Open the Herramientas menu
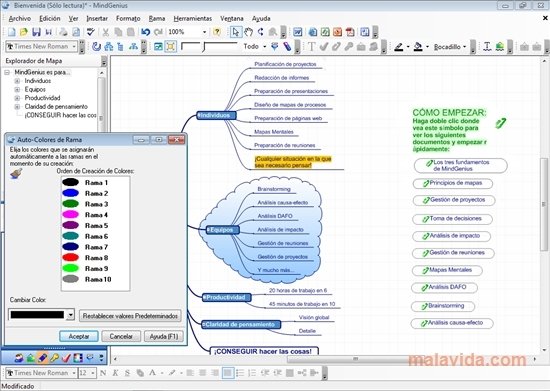The height and width of the screenshot is (391, 550). point(193,19)
